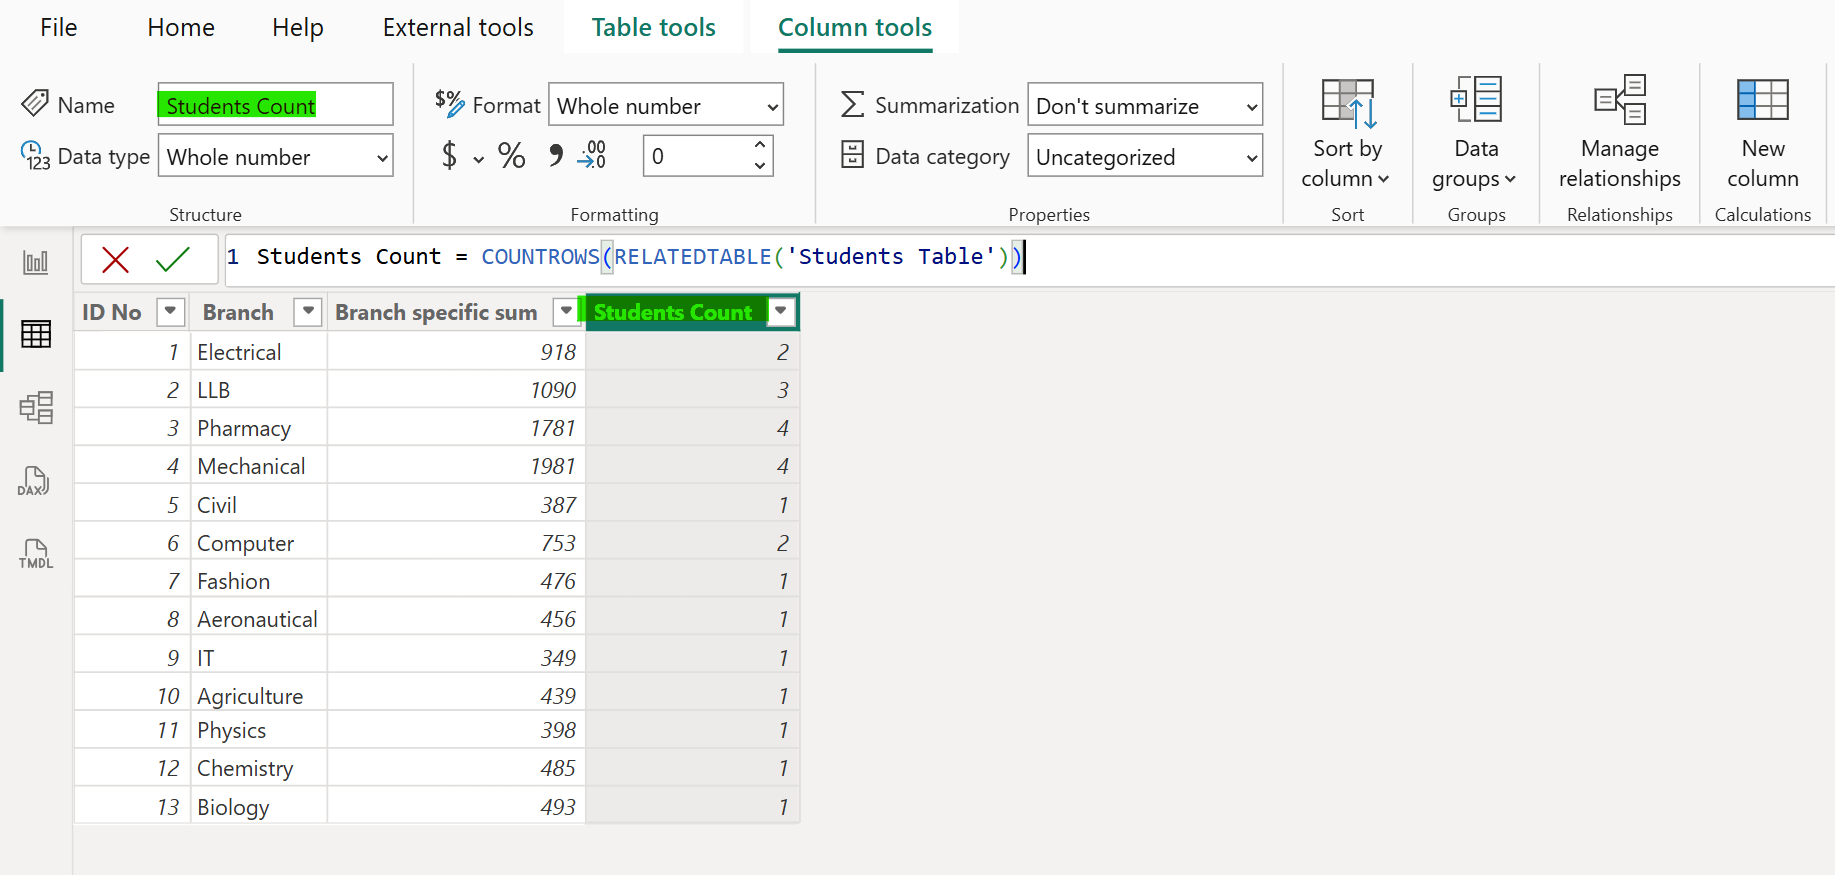
Task: Expand the Data type dropdown
Action: 276,157
